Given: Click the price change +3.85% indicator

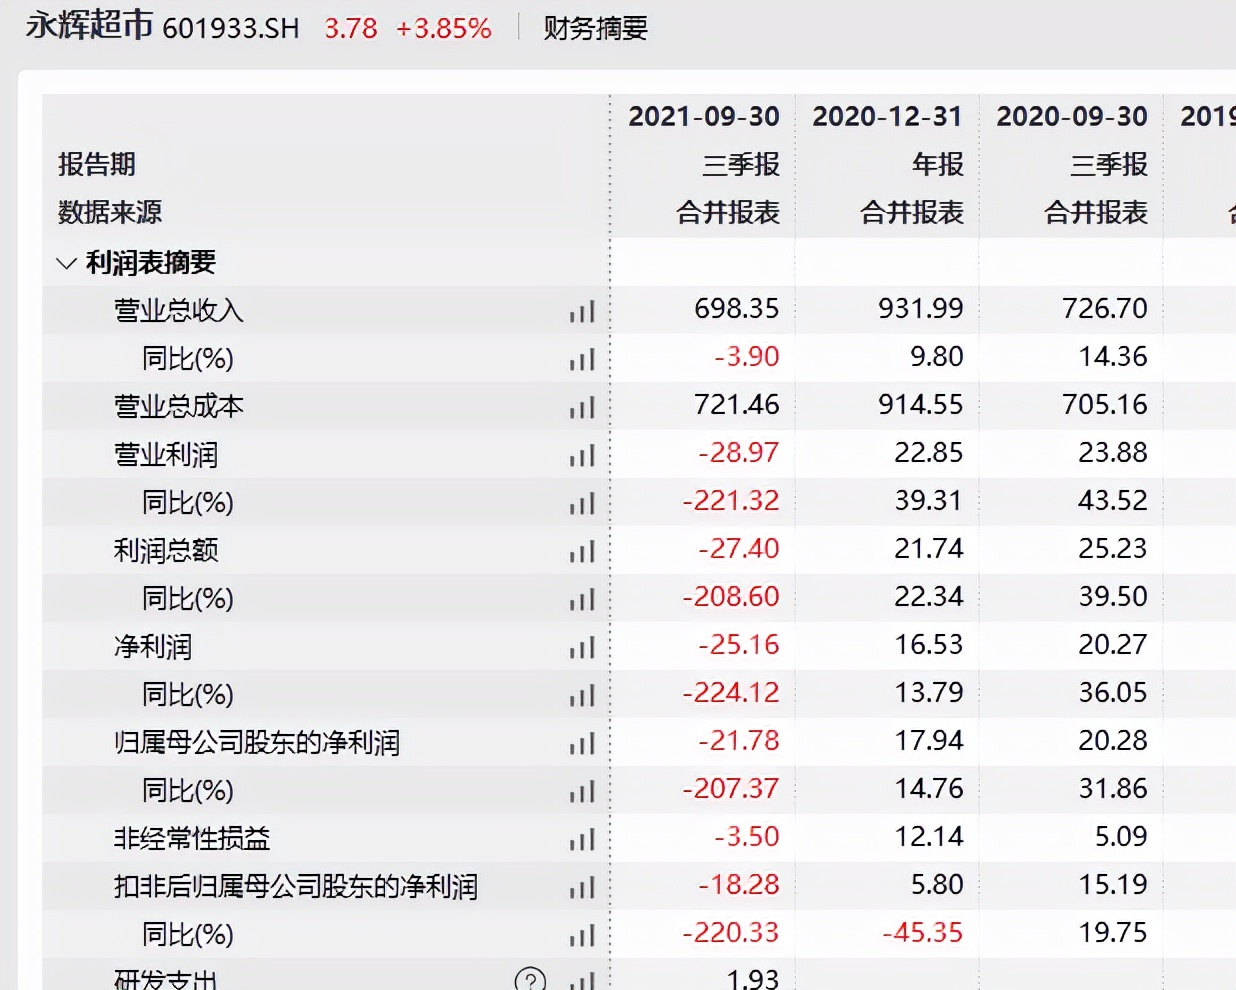Looking at the screenshot, I should point(445,29).
